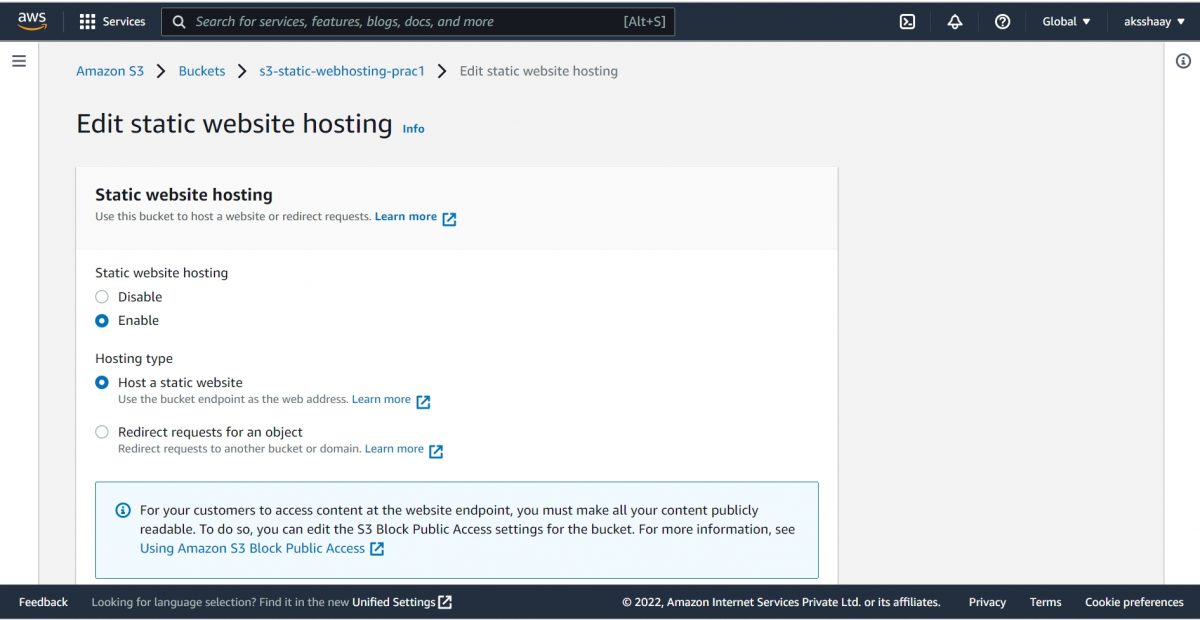Click the external-link icon after Learn more header link

coord(448,217)
